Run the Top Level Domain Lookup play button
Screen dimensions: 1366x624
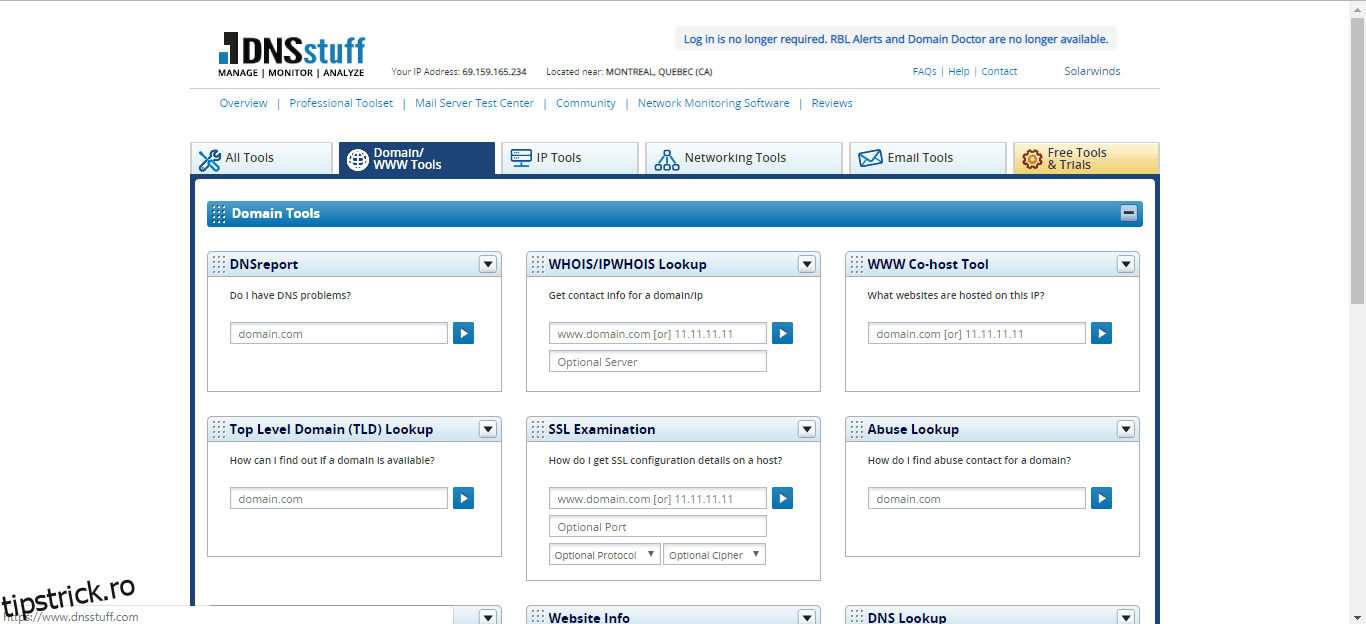pyautogui.click(x=463, y=498)
